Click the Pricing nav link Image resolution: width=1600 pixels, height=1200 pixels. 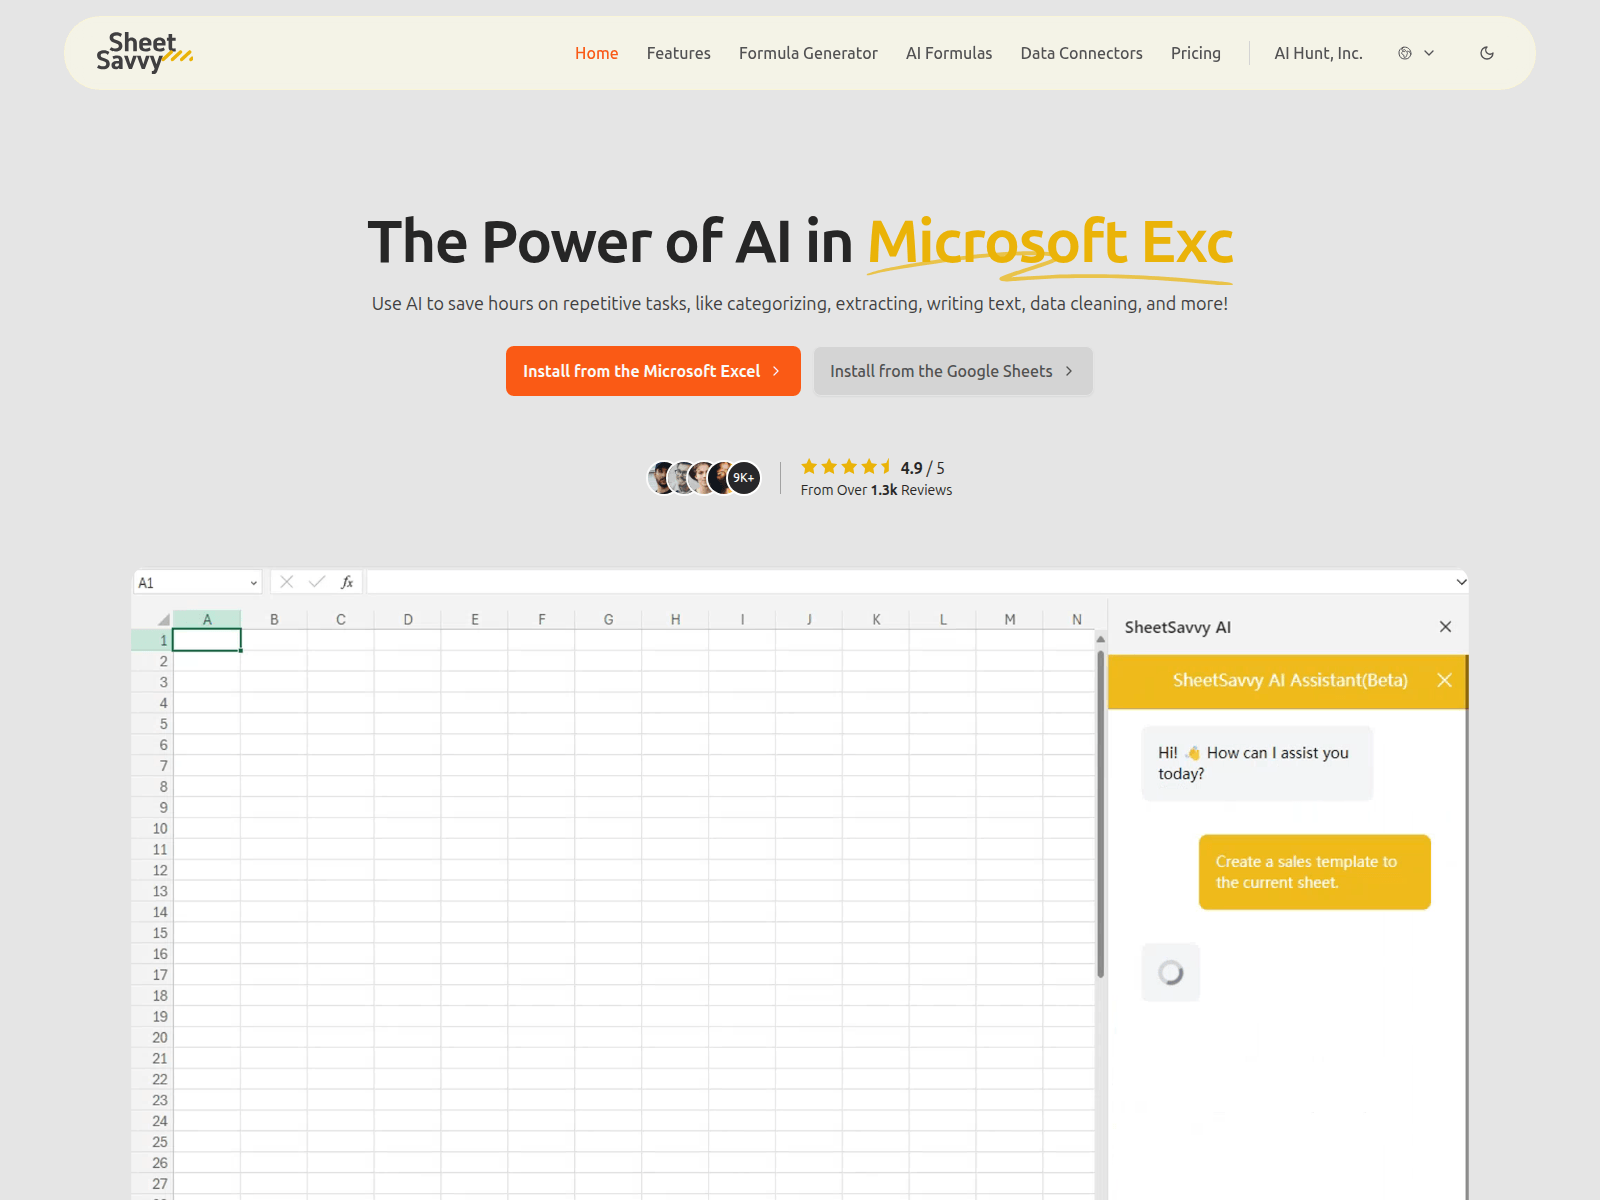click(1195, 53)
